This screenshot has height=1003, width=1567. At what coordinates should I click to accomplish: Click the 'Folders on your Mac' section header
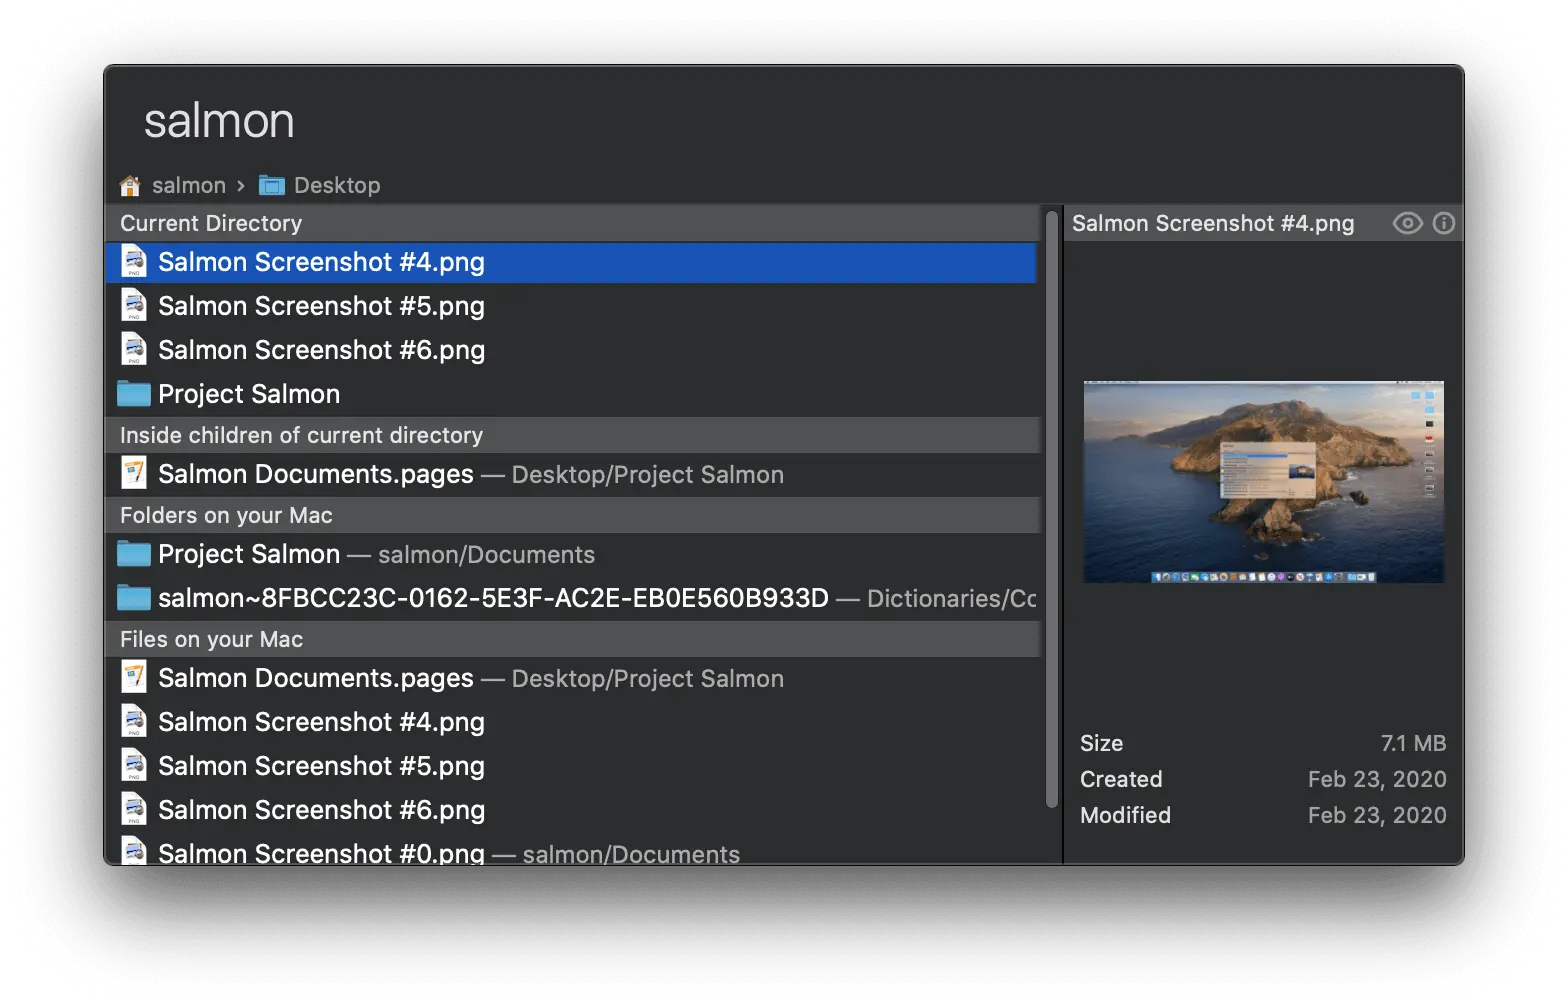[226, 515]
